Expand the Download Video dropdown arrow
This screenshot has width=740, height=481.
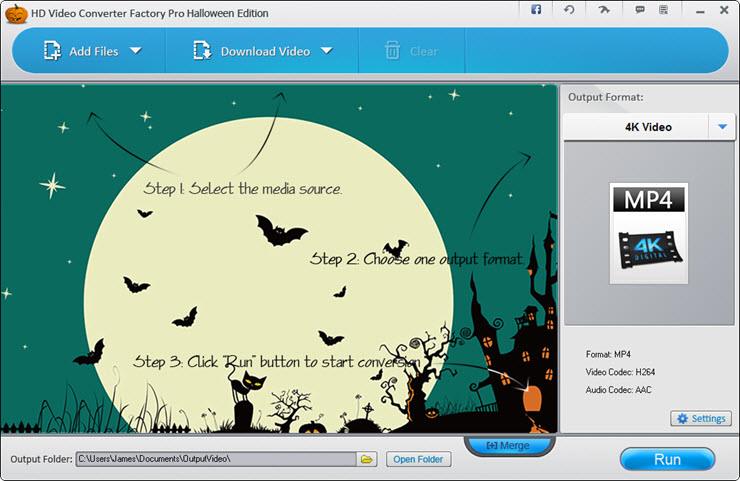327,51
